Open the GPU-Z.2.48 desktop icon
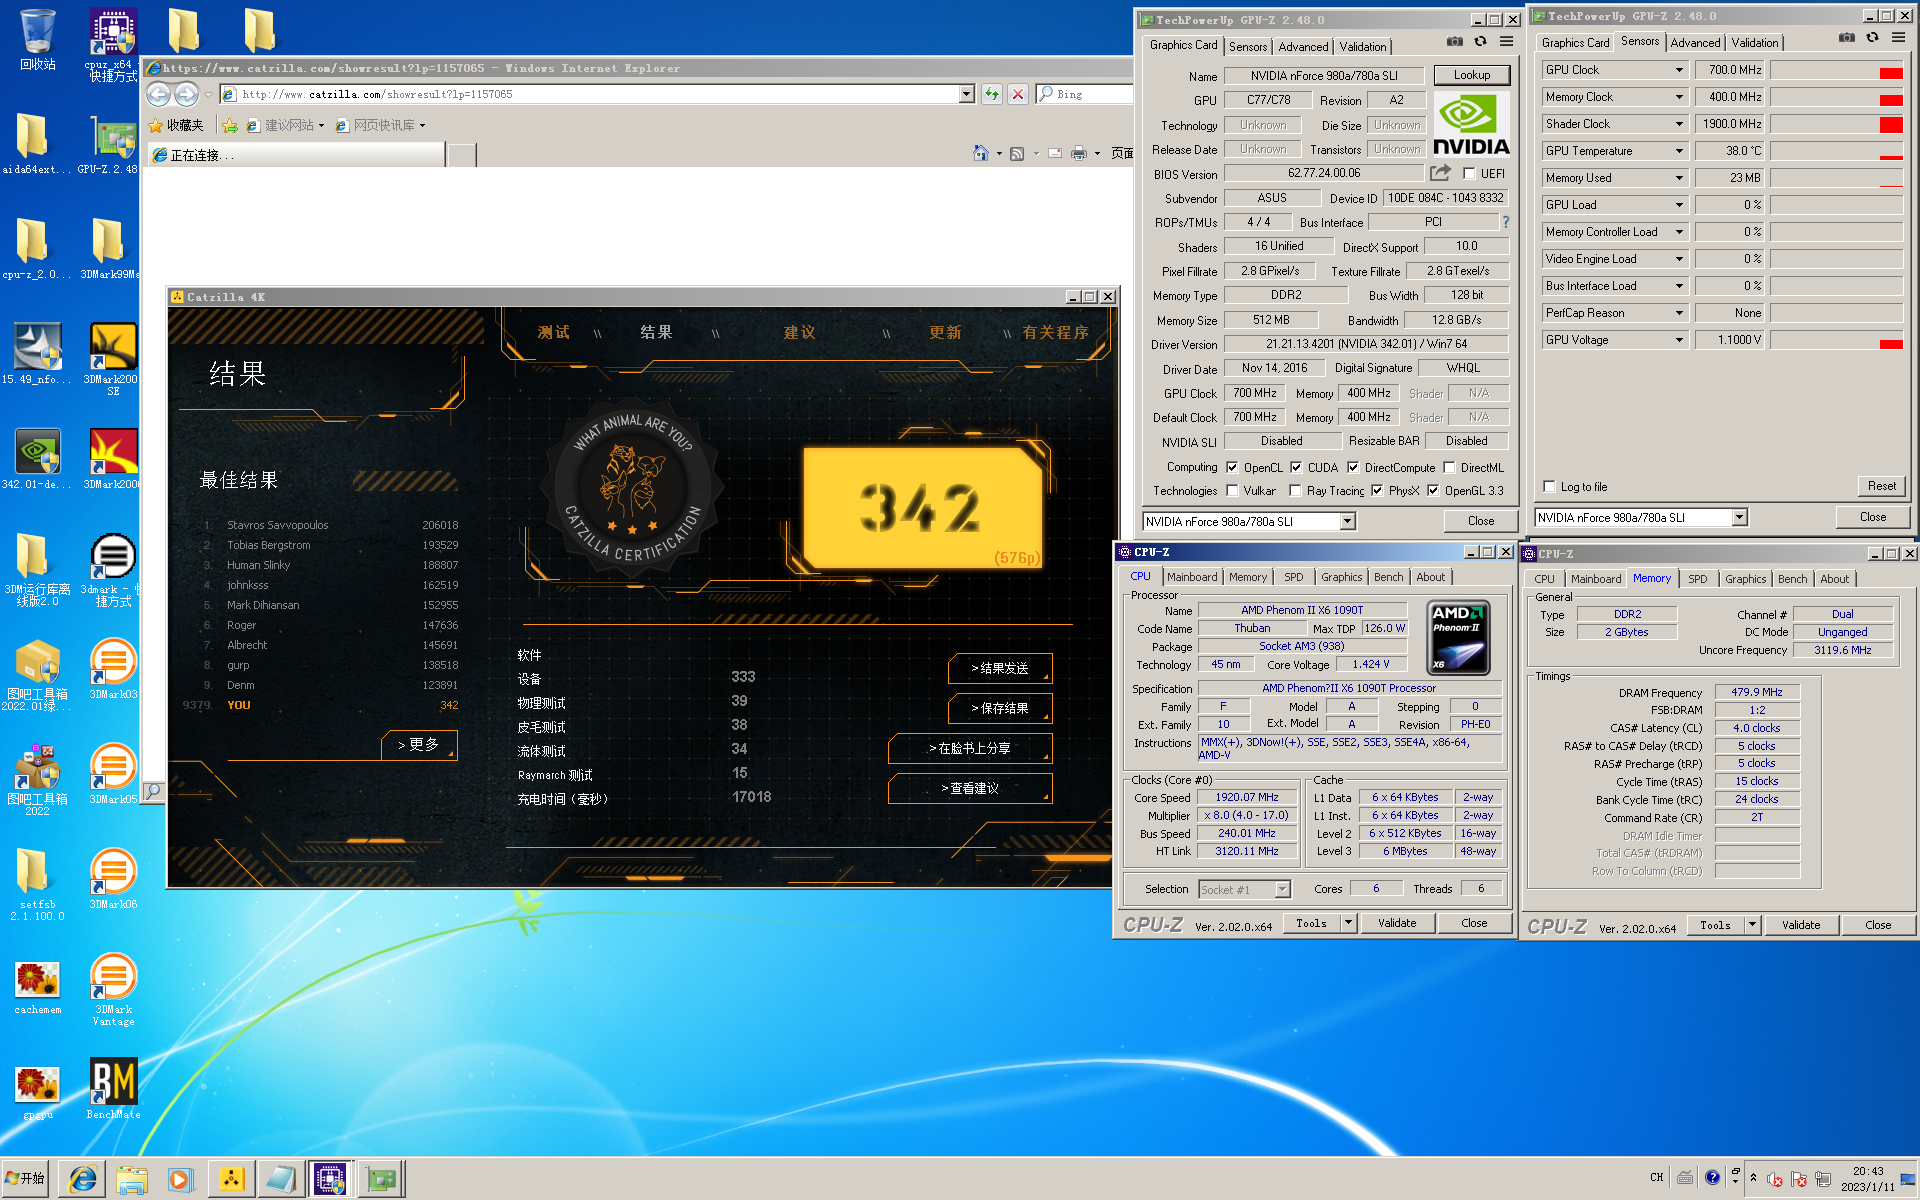1920x1200 pixels. 113,146
